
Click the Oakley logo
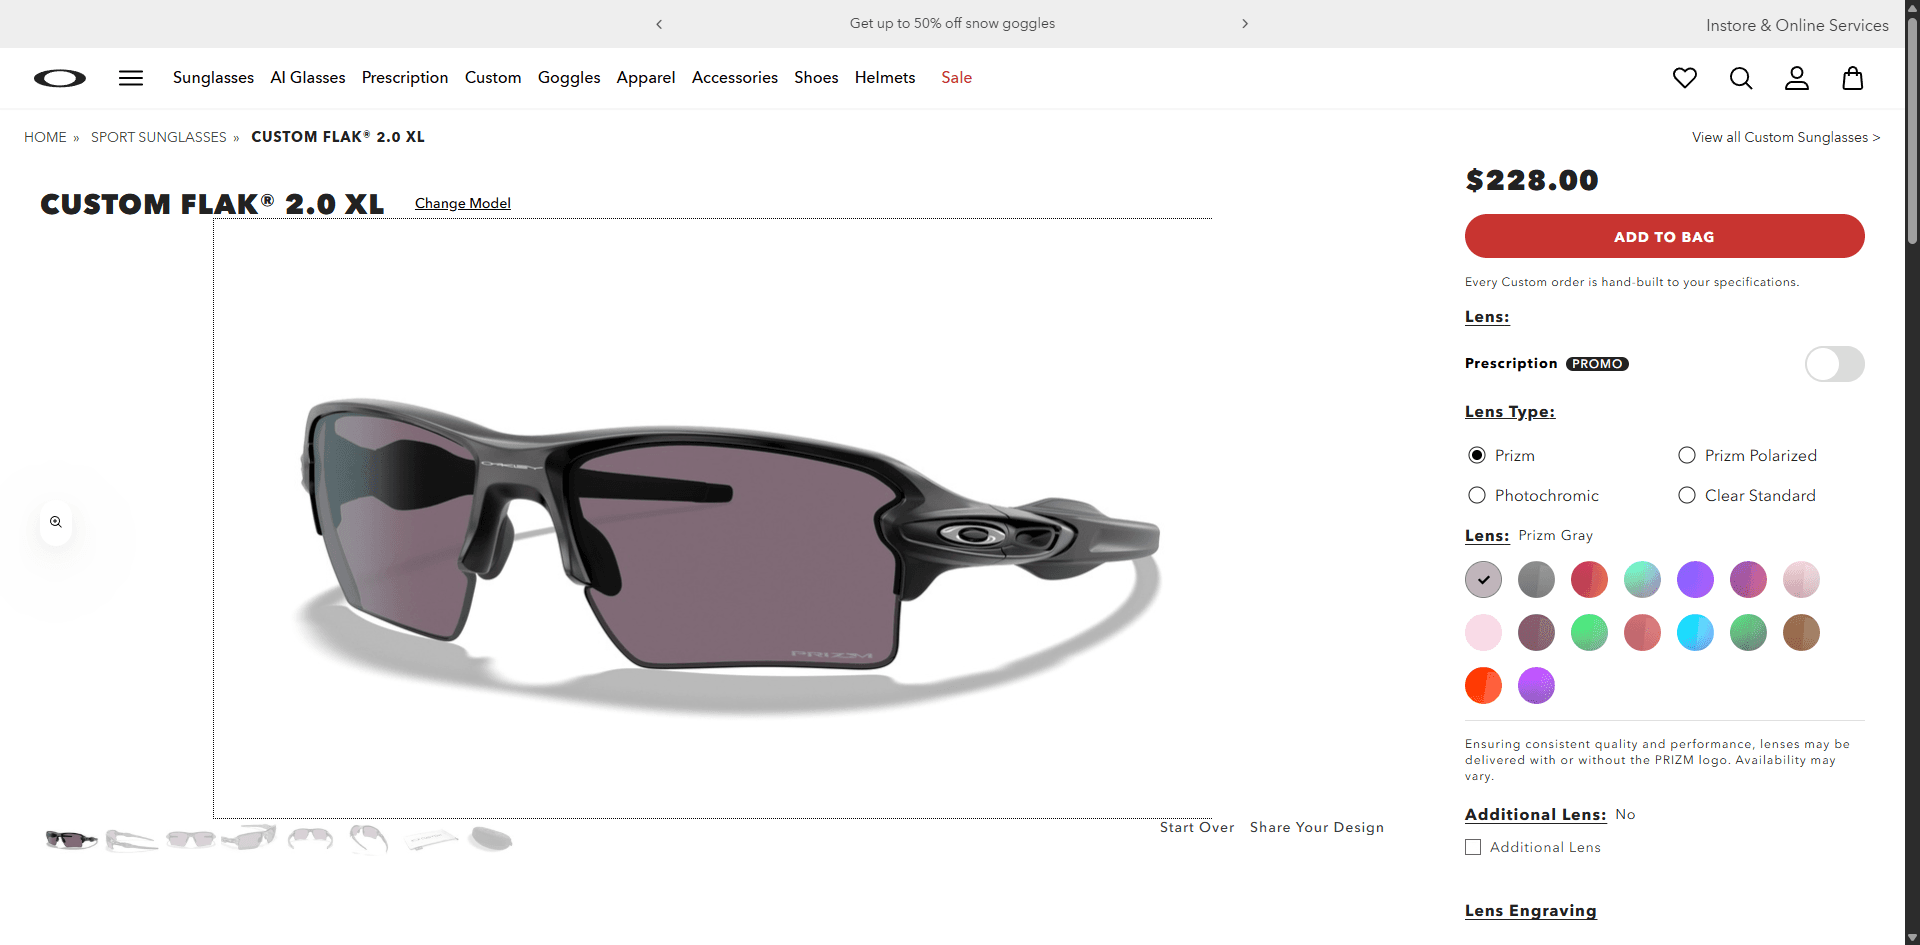pos(59,78)
